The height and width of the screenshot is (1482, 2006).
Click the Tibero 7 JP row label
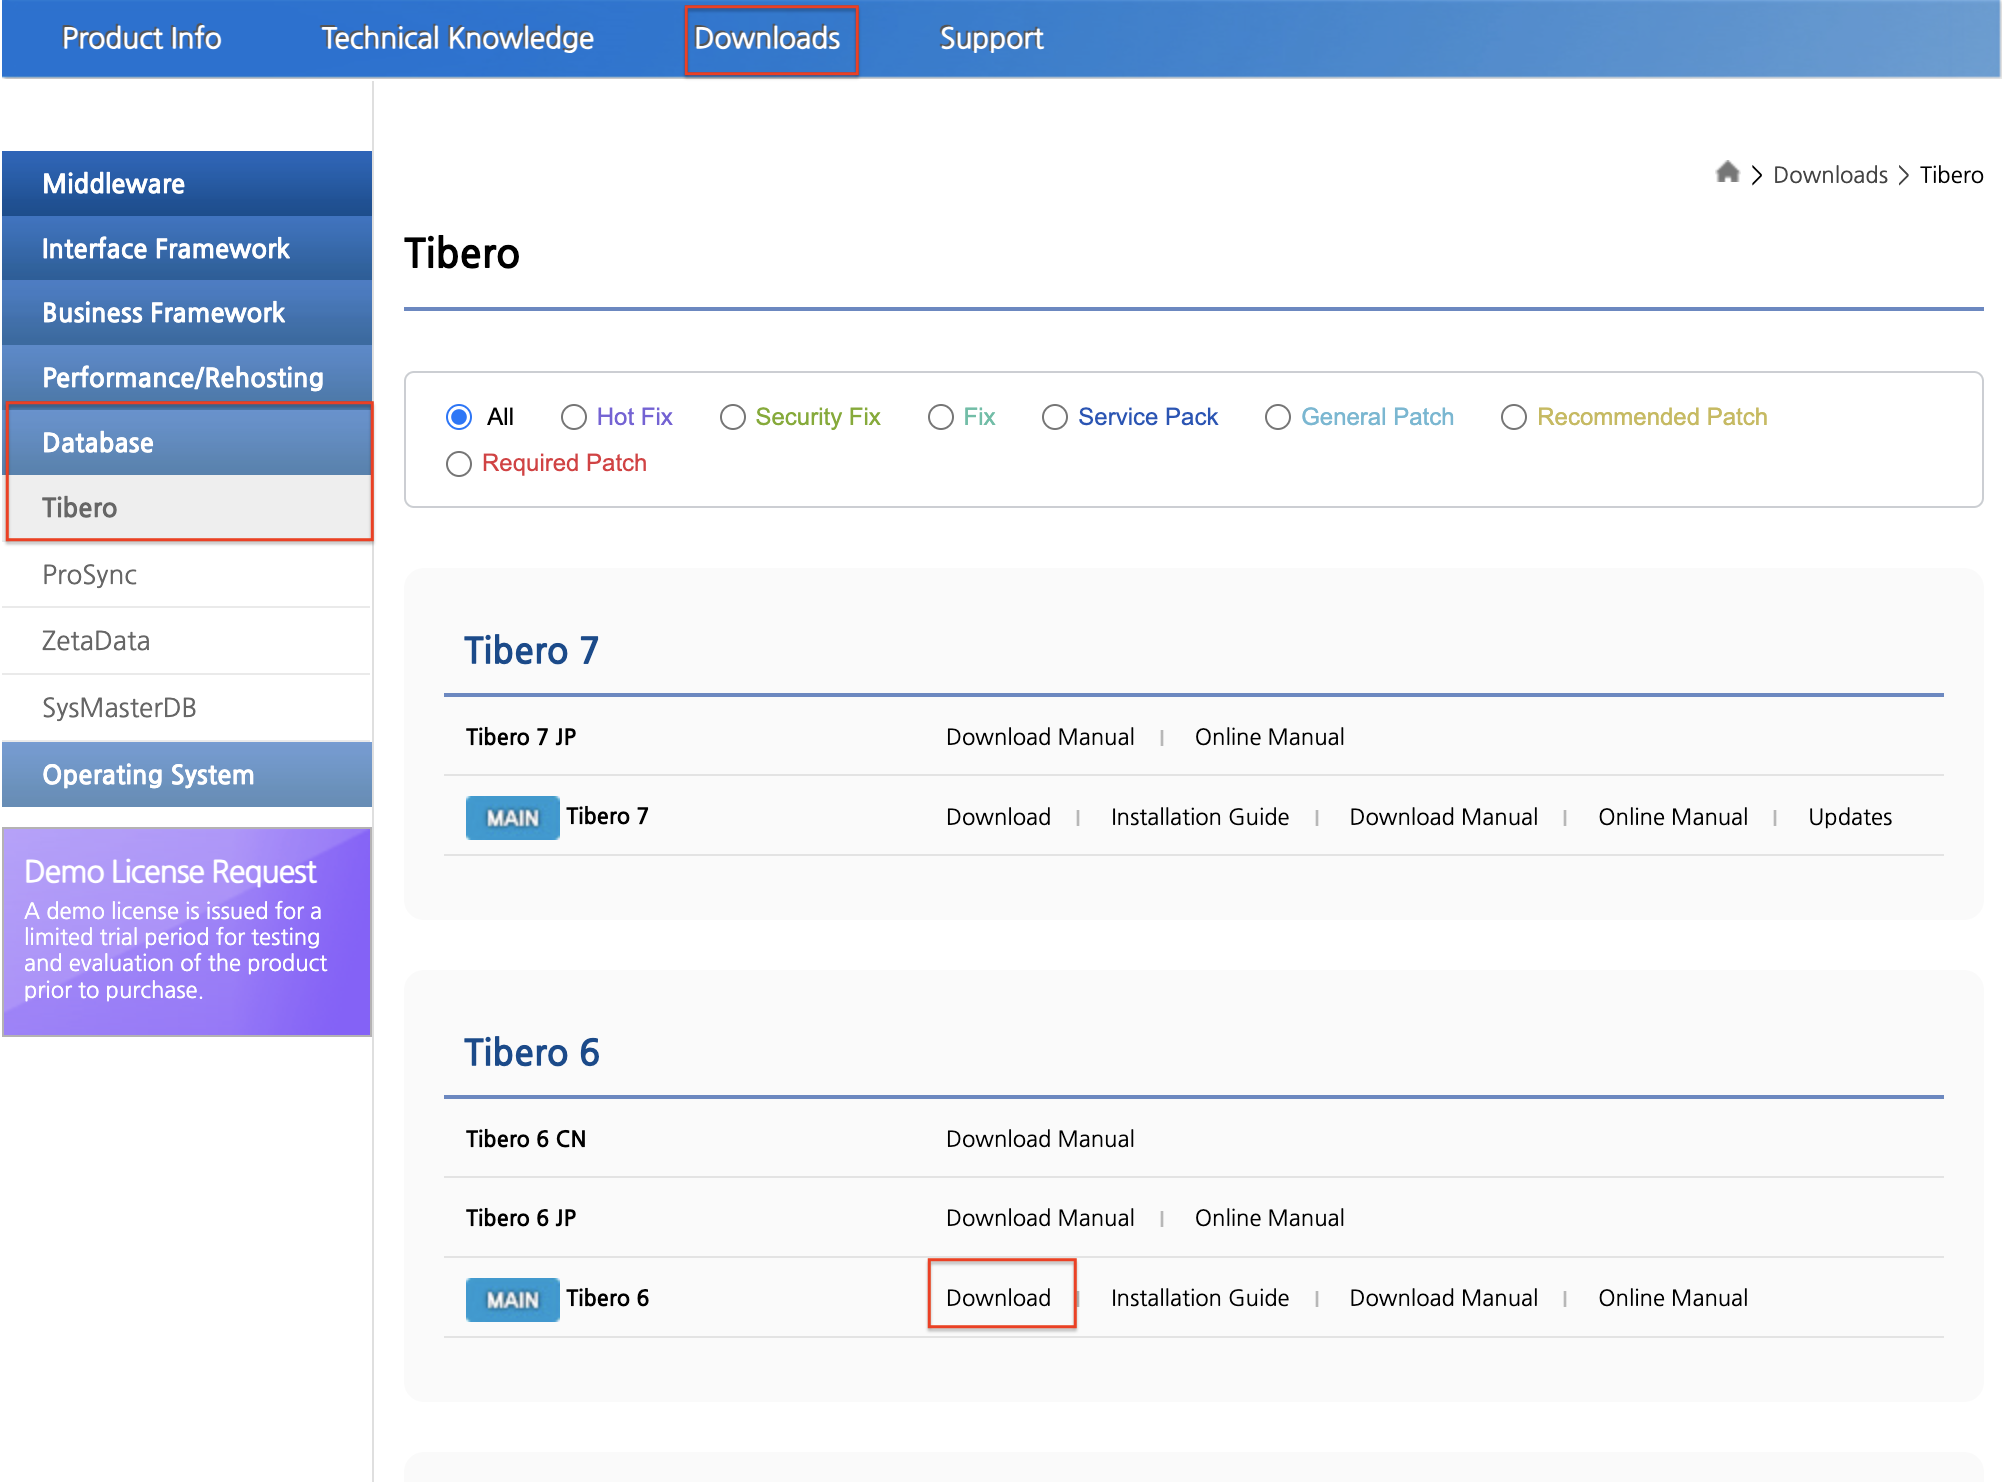click(521, 737)
